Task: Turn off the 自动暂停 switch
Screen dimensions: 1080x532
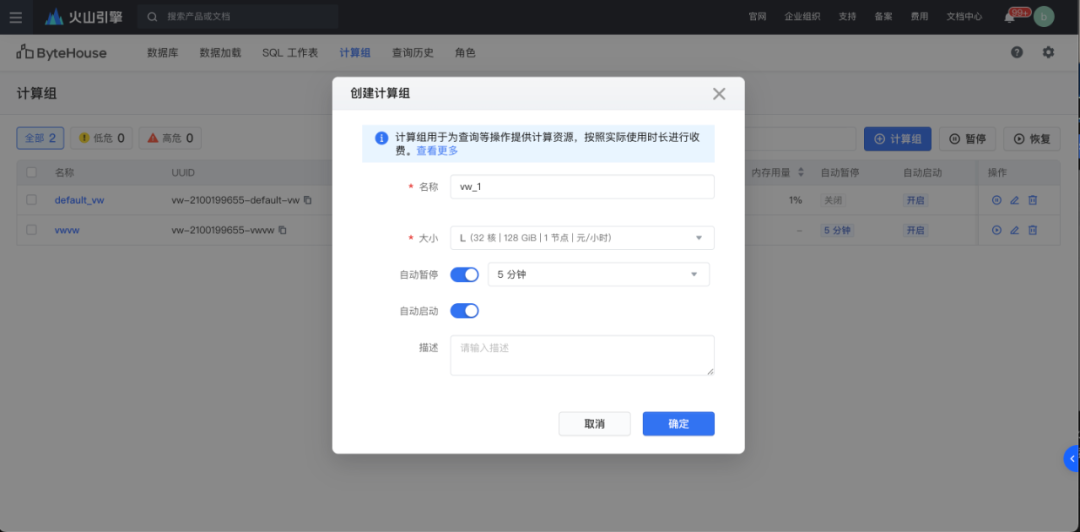Action: pyautogui.click(x=464, y=274)
